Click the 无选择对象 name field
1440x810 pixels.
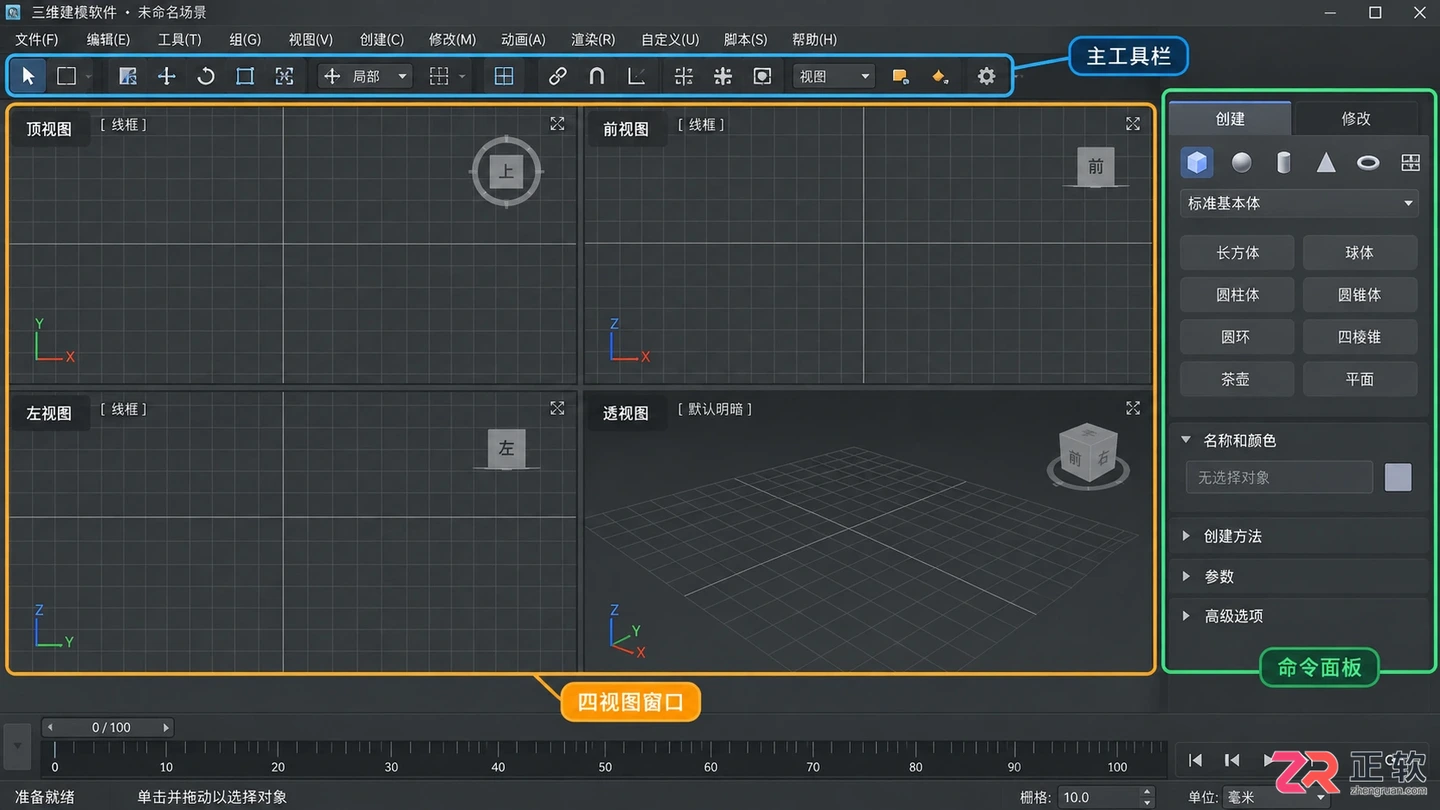(1279, 477)
